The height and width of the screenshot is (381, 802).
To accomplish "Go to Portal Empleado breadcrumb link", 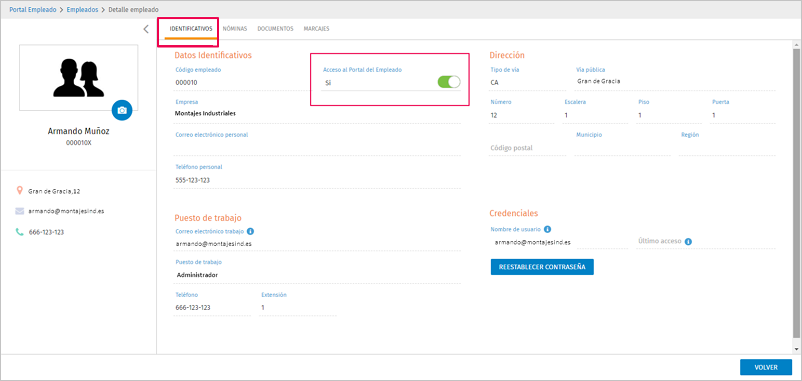I will click(33, 10).
